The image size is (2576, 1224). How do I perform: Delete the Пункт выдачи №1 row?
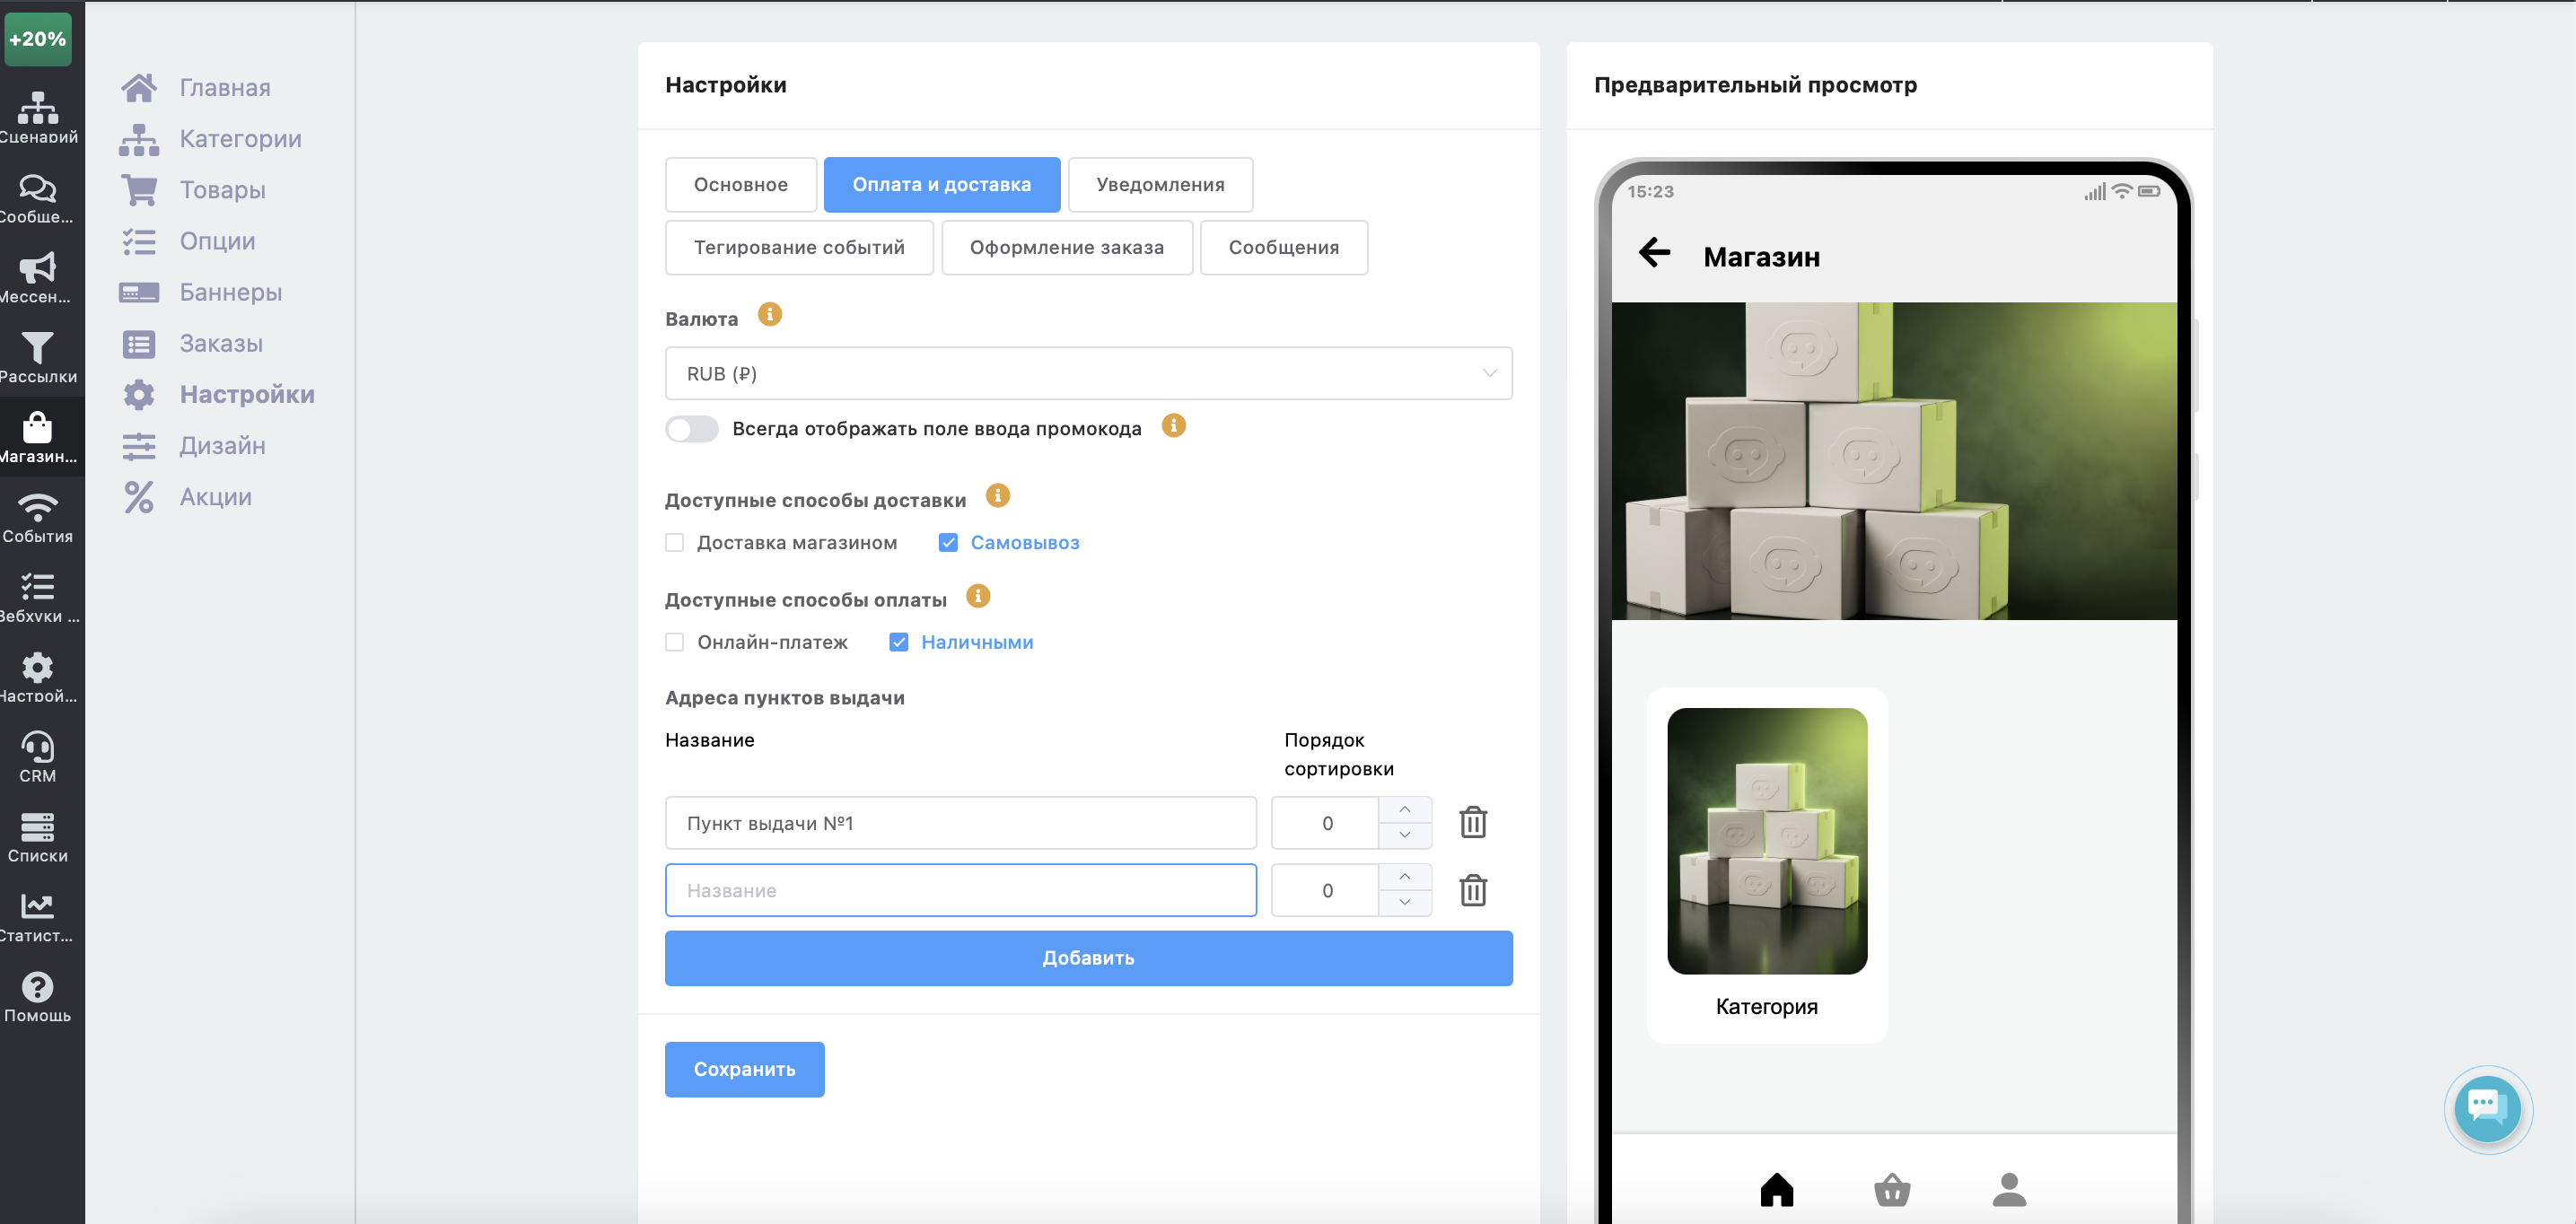(x=1473, y=822)
